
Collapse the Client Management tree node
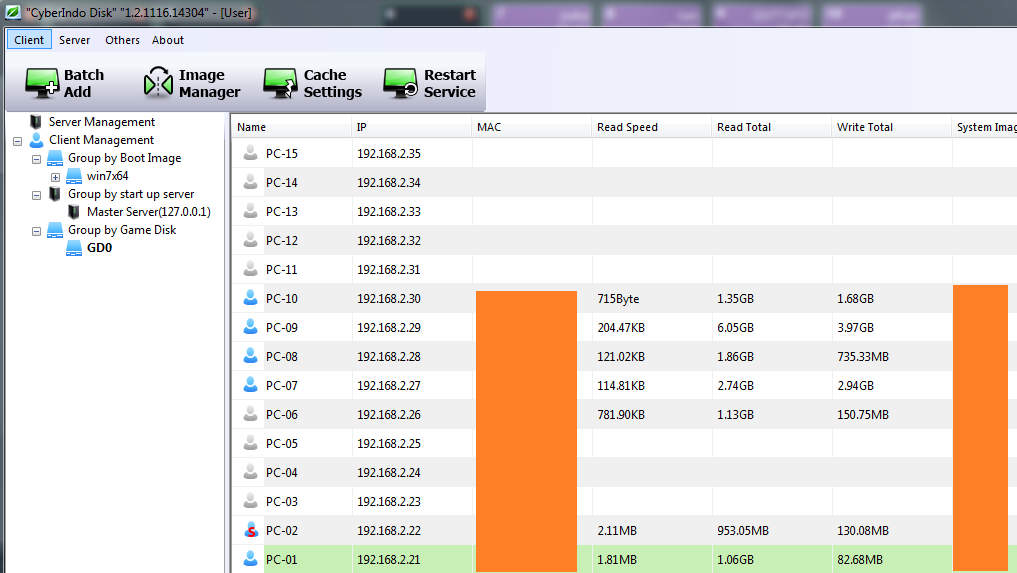pos(18,141)
